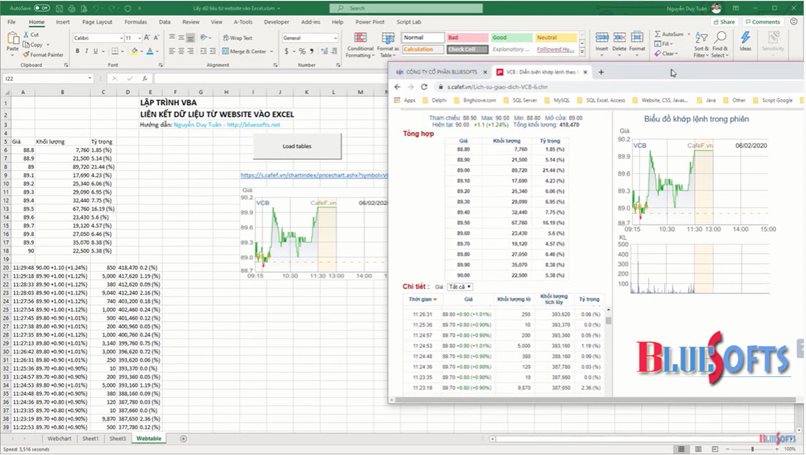Screen dimensions: 806x455
Task: Open the Insert ribbon tab
Action: click(63, 22)
